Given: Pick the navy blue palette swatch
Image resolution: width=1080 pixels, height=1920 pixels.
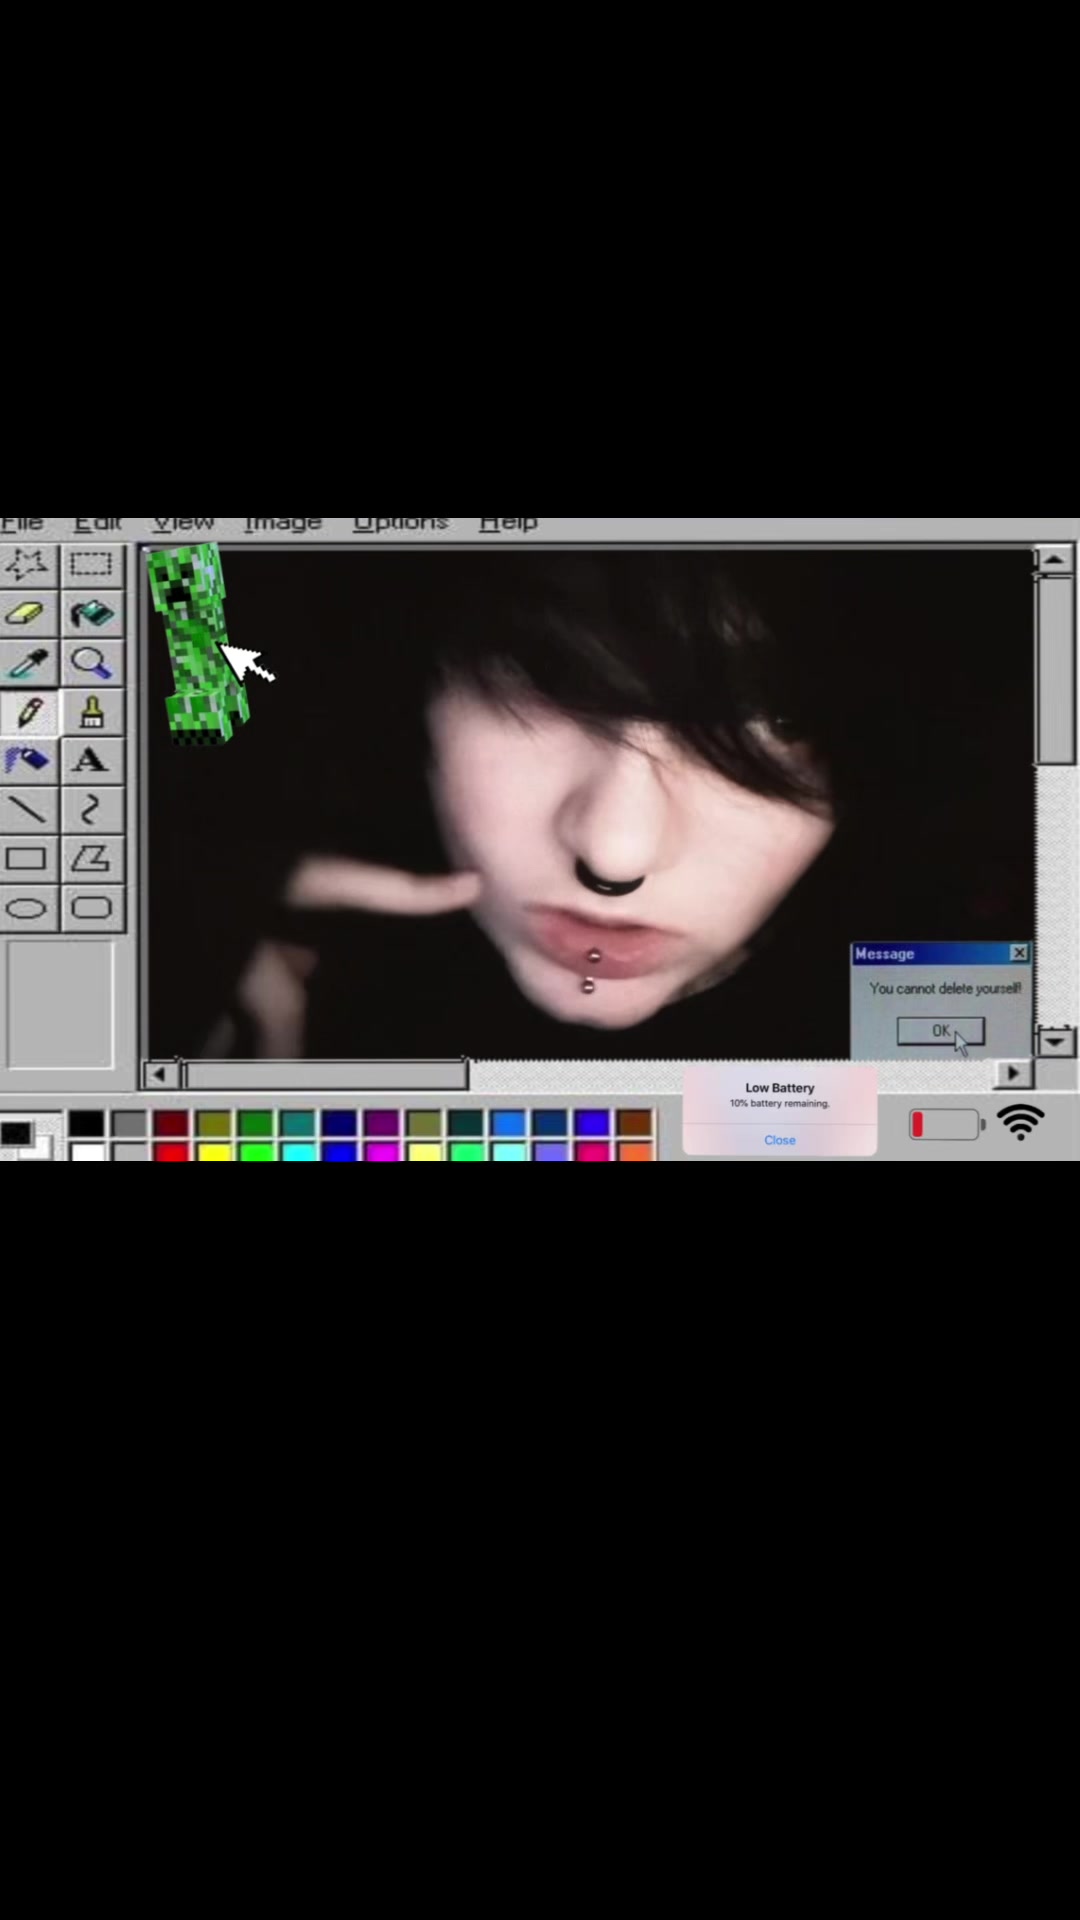Looking at the screenshot, I should click(339, 1124).
